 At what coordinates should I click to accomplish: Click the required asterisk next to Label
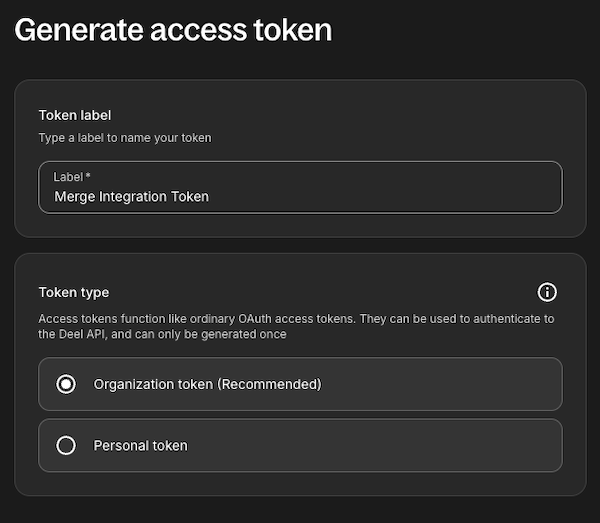click(x=88, y=176)
